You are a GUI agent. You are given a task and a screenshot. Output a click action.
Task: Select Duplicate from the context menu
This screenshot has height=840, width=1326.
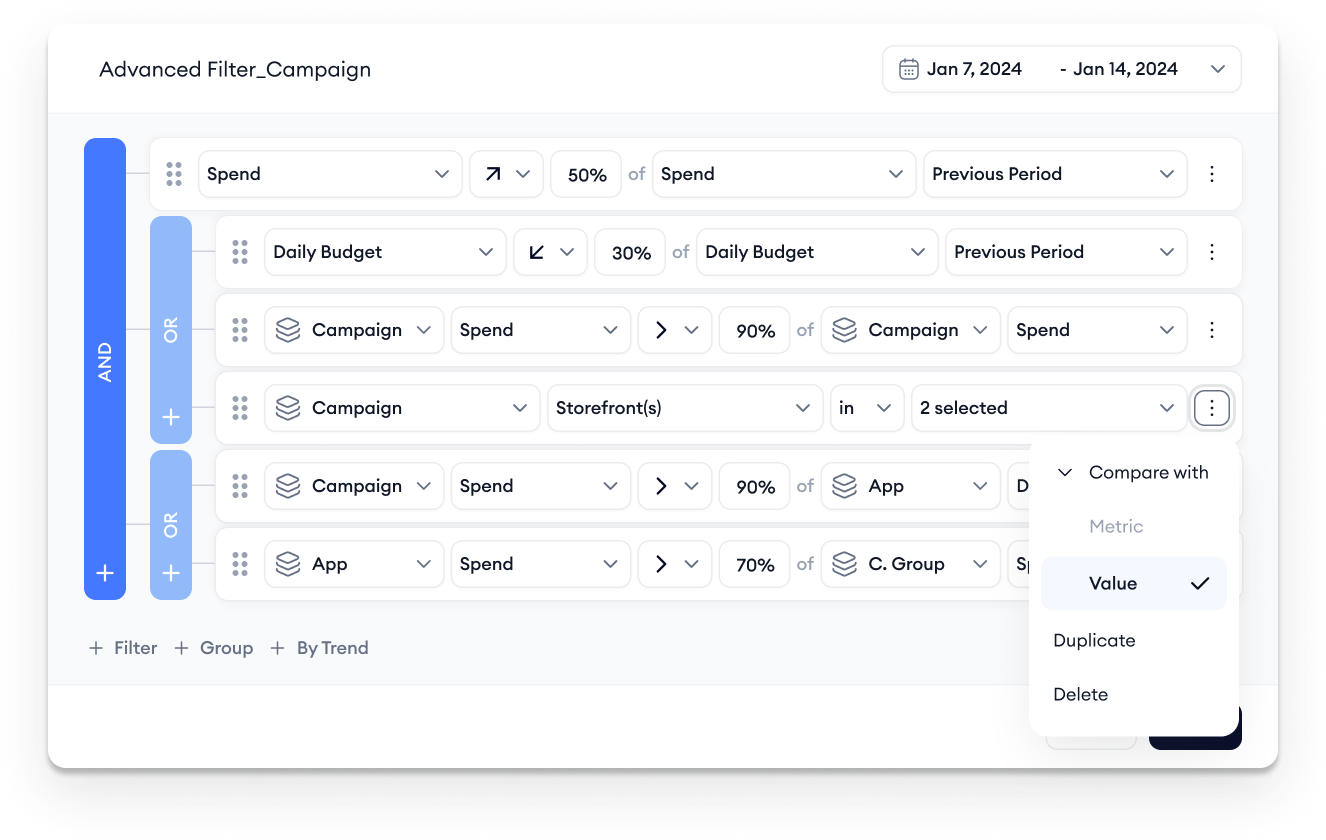click(1094, 641)
